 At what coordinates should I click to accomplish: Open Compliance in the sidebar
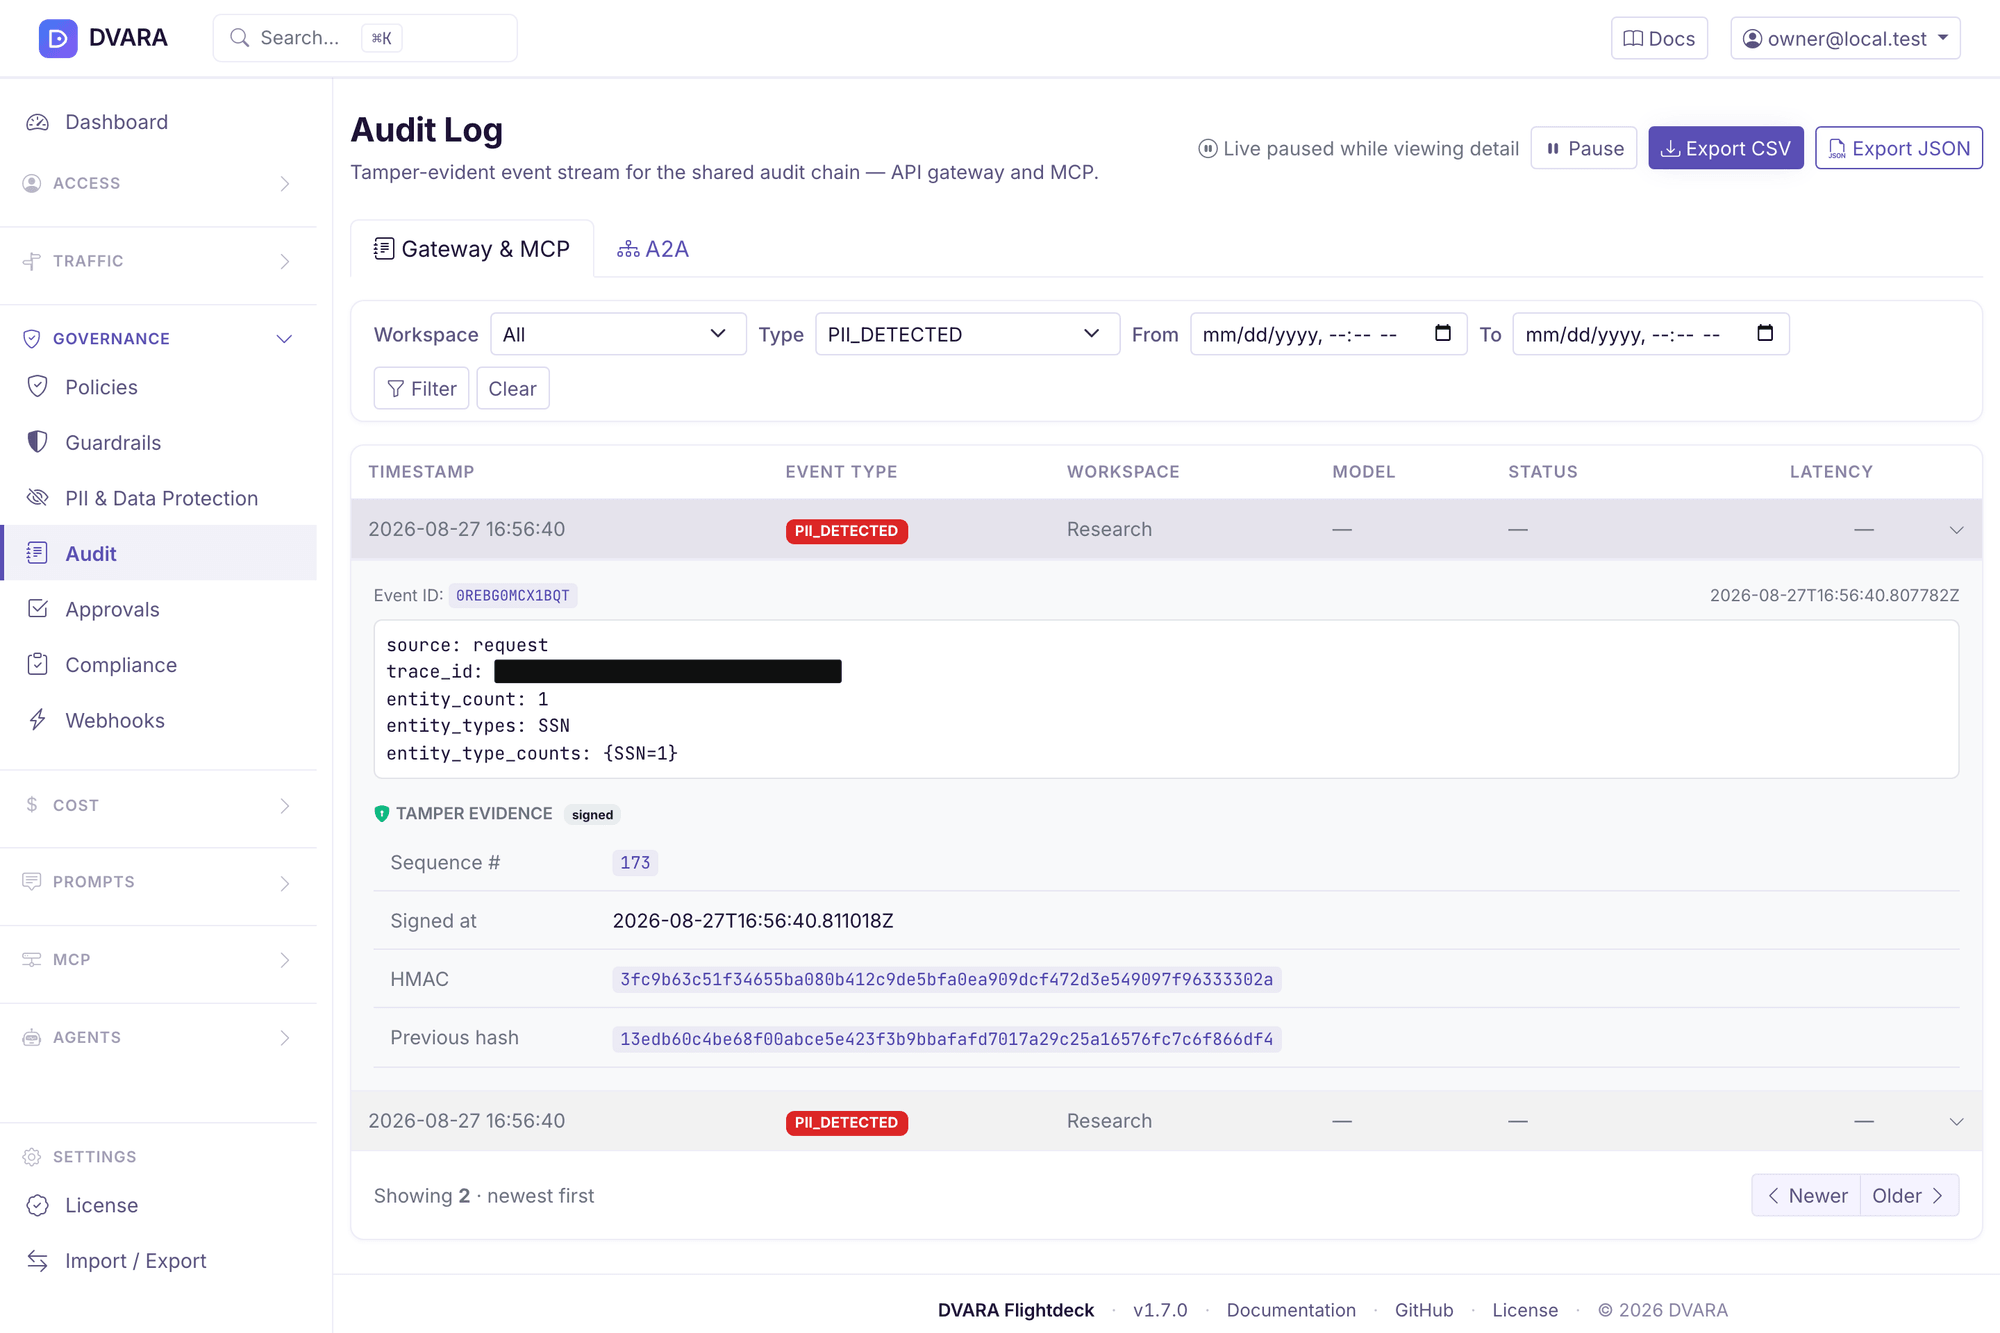click(x=159, y=665)
